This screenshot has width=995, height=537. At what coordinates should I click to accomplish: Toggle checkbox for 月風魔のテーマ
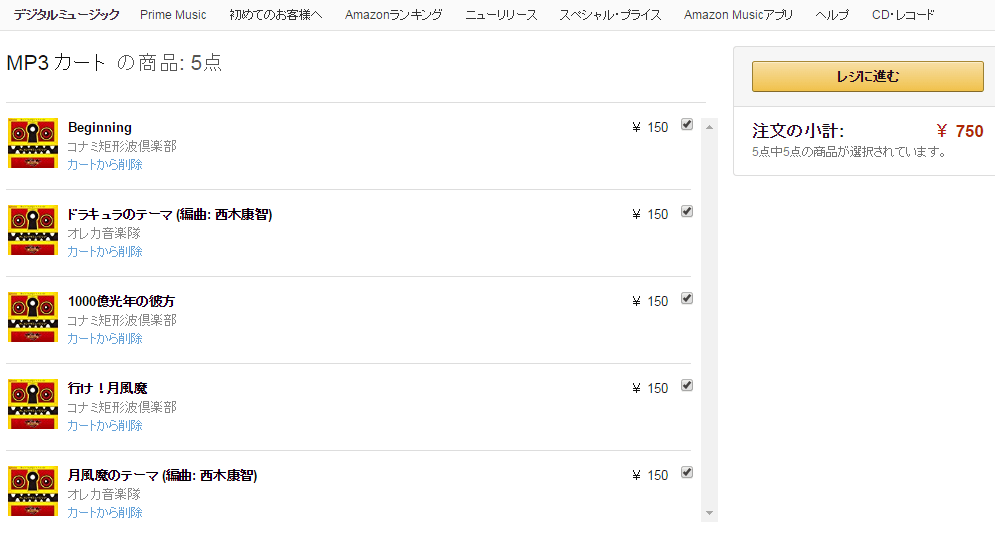tap(687, 473)
